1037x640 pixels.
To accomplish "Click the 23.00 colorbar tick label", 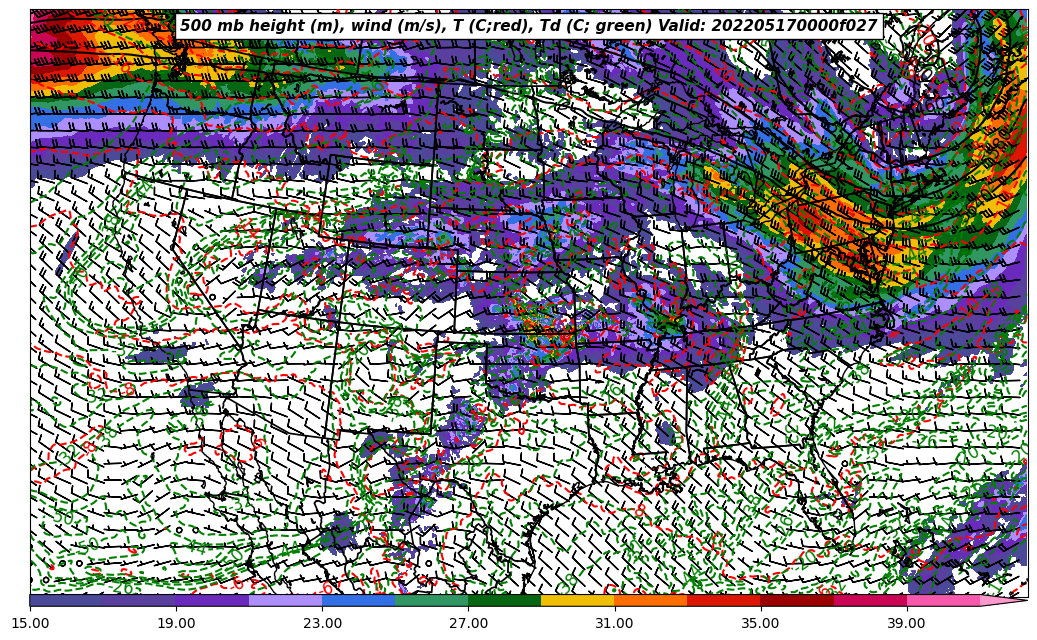I will (322, 623).
